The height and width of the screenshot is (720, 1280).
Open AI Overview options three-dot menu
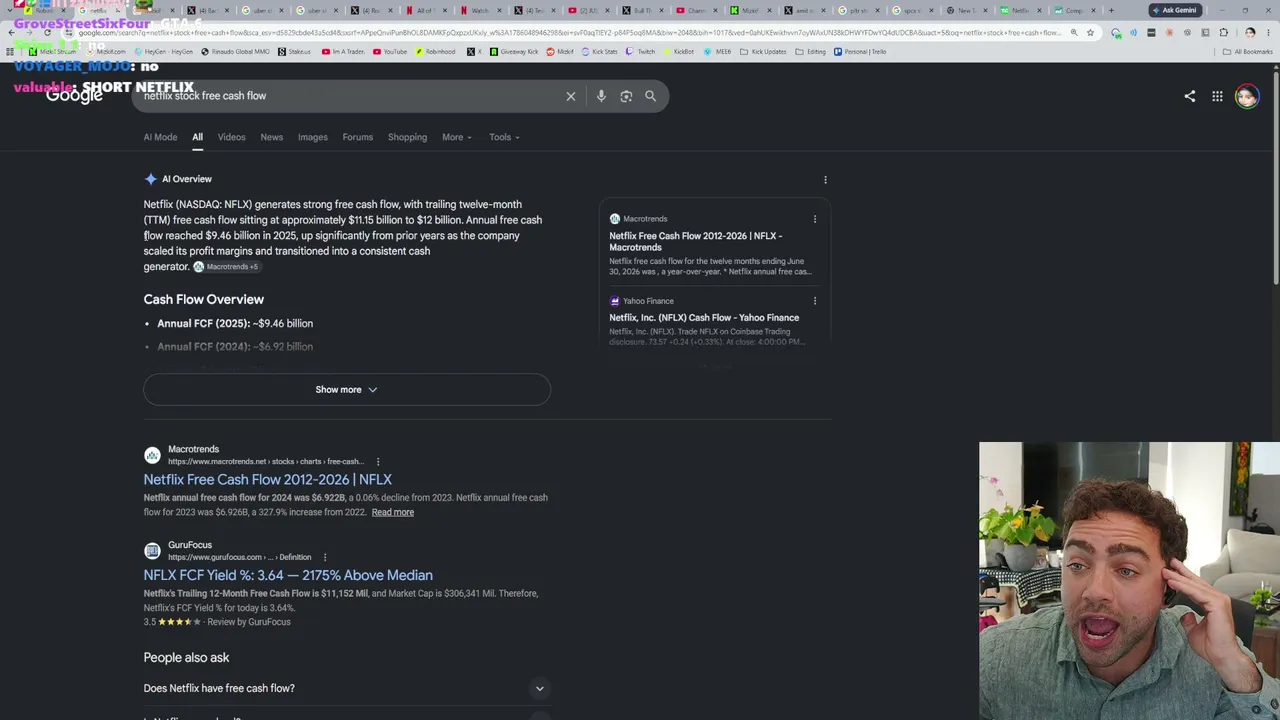point(825,180)
